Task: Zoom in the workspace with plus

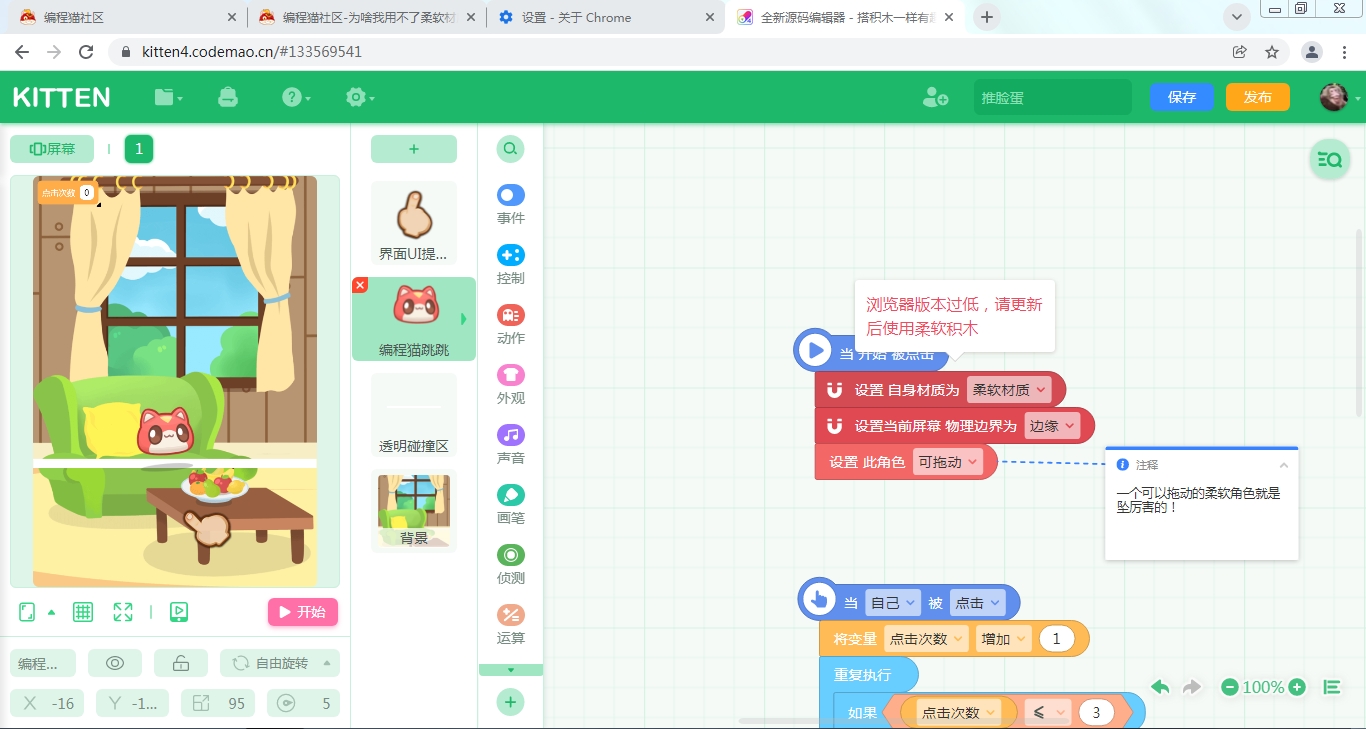Action: tap(1297, 687)
